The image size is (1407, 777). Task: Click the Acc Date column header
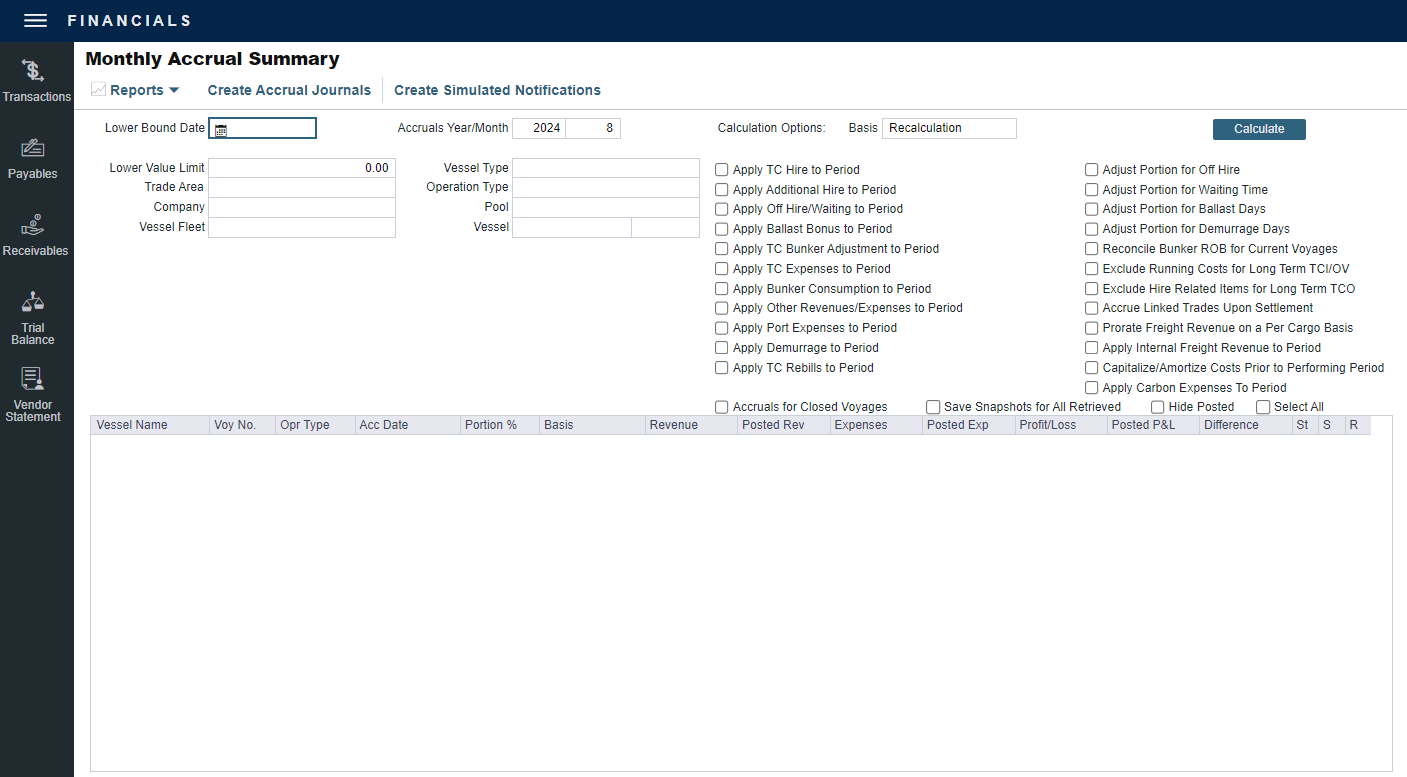[x=407, y=425]
